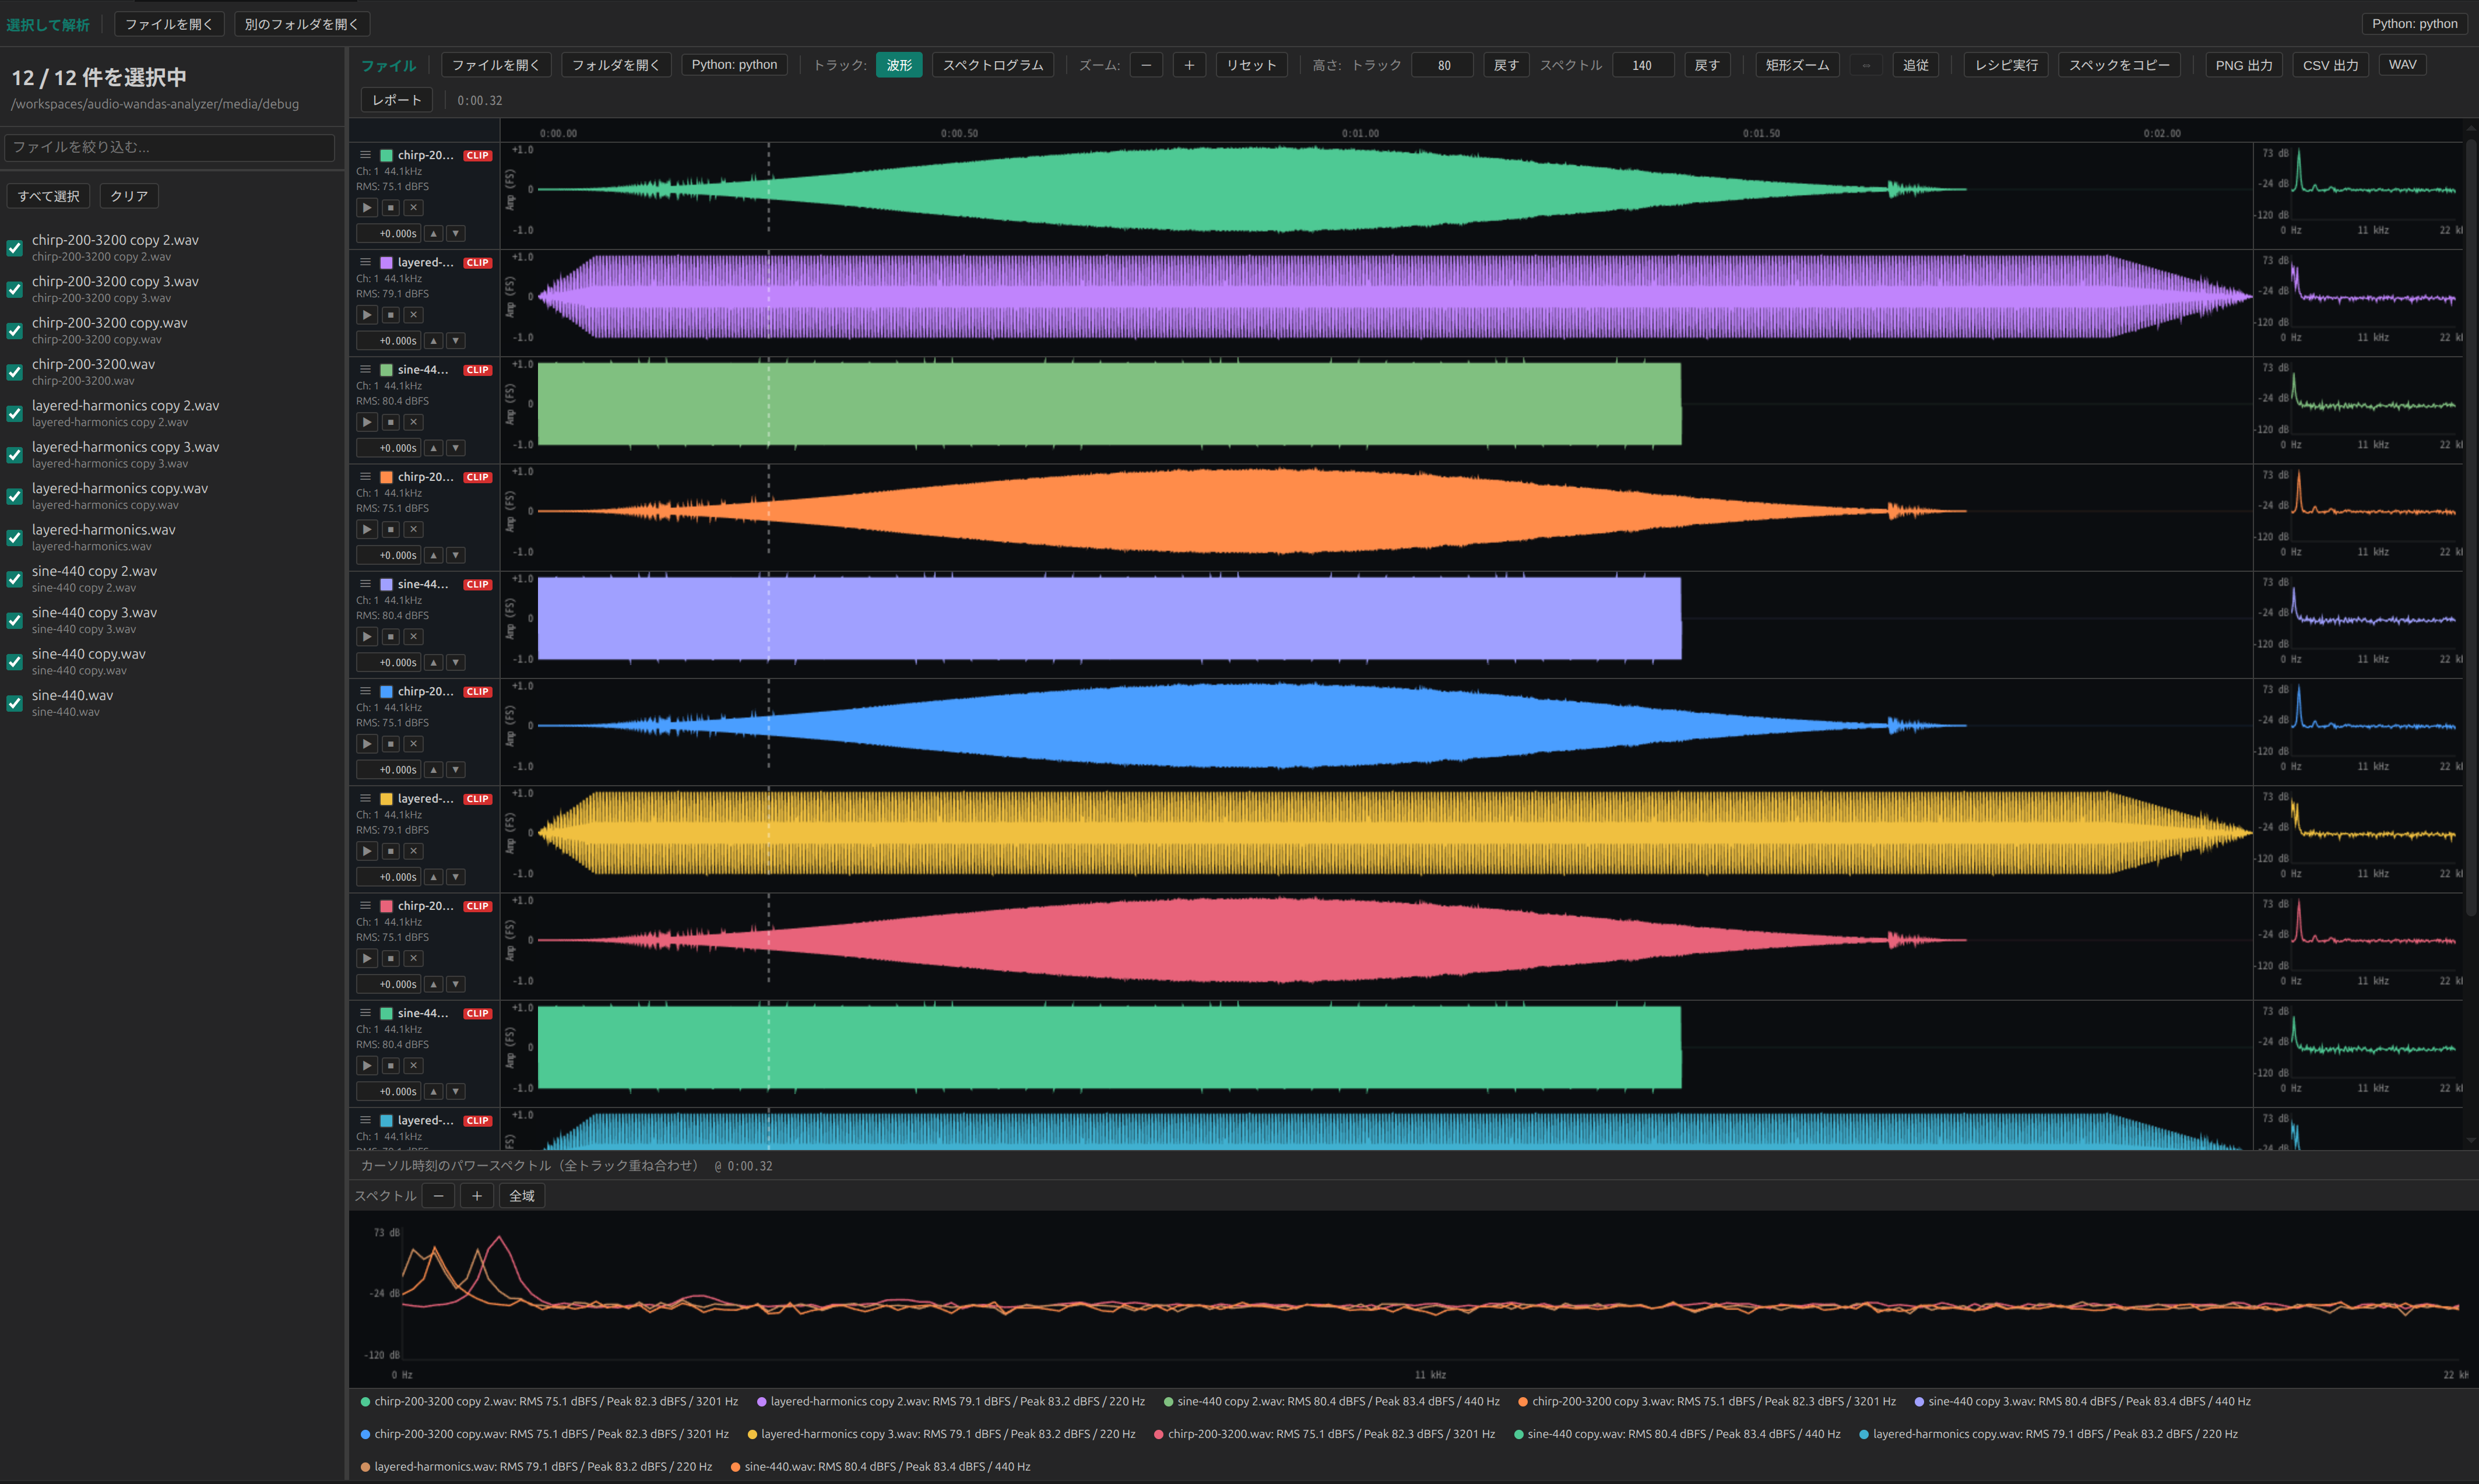Step lavender sine track offset down
Screen dimensions: 2479x1484
(x=456, y=663)
